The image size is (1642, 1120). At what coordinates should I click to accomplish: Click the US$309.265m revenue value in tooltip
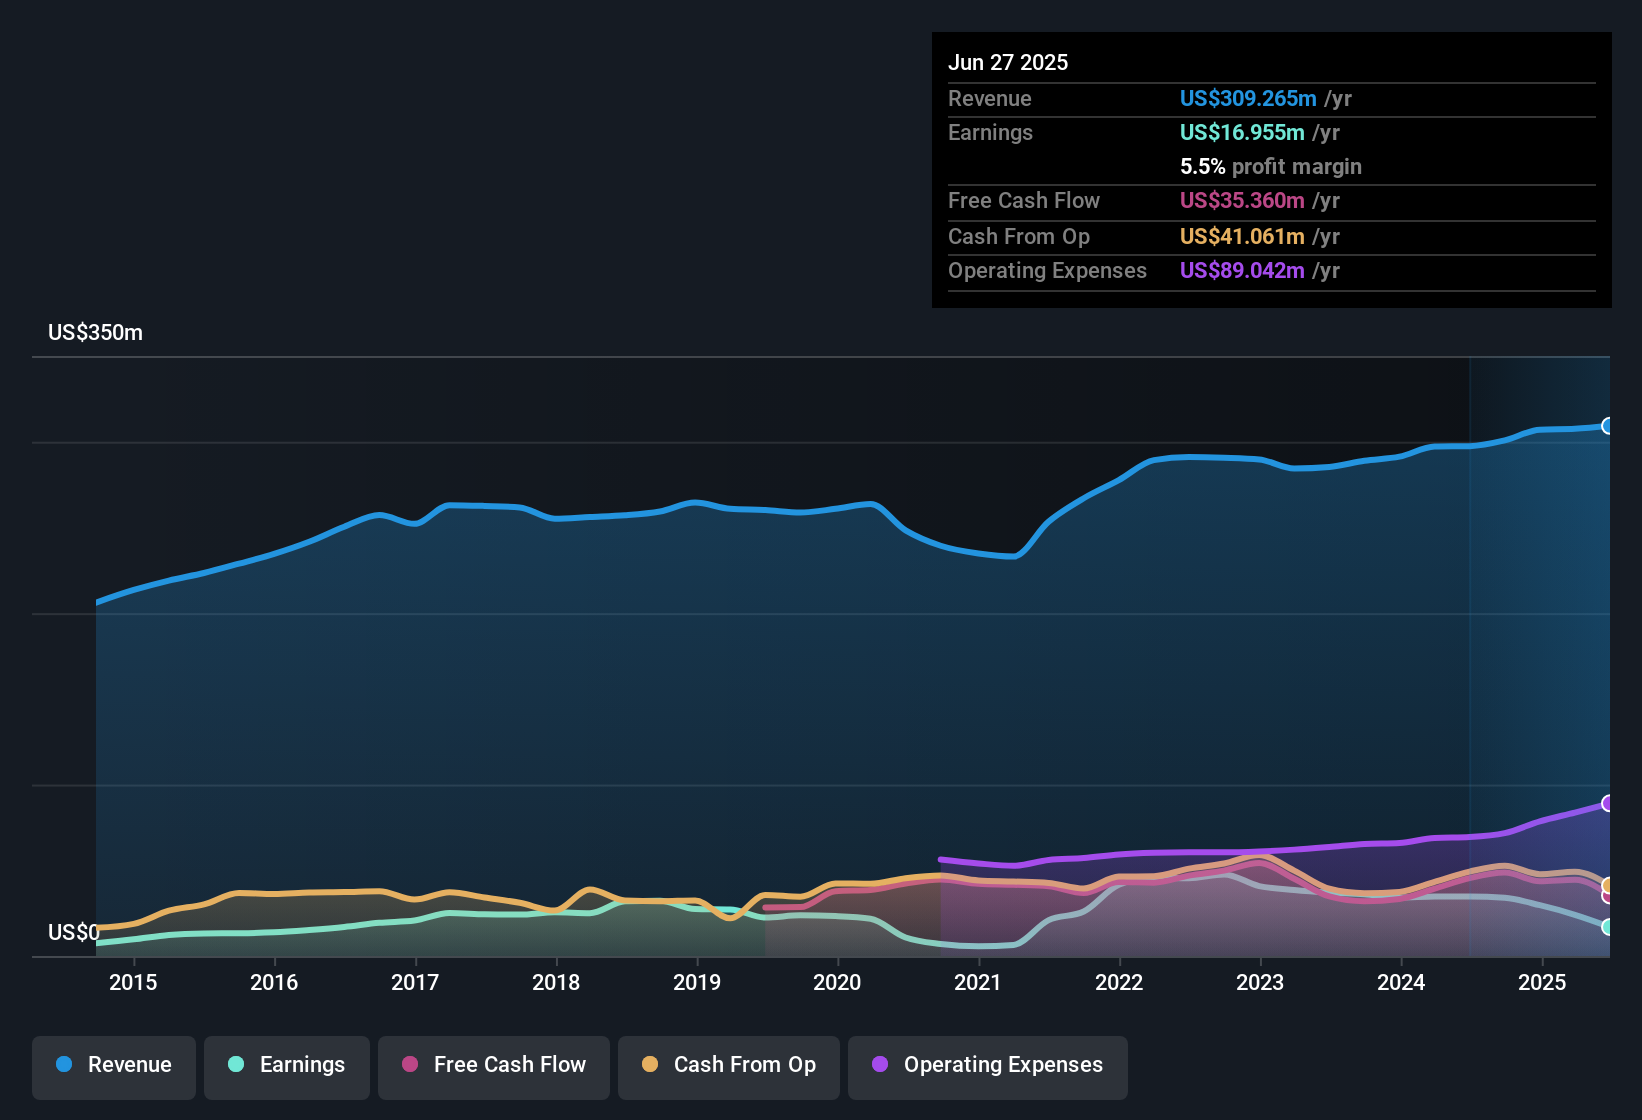[x=1248, y=98]
